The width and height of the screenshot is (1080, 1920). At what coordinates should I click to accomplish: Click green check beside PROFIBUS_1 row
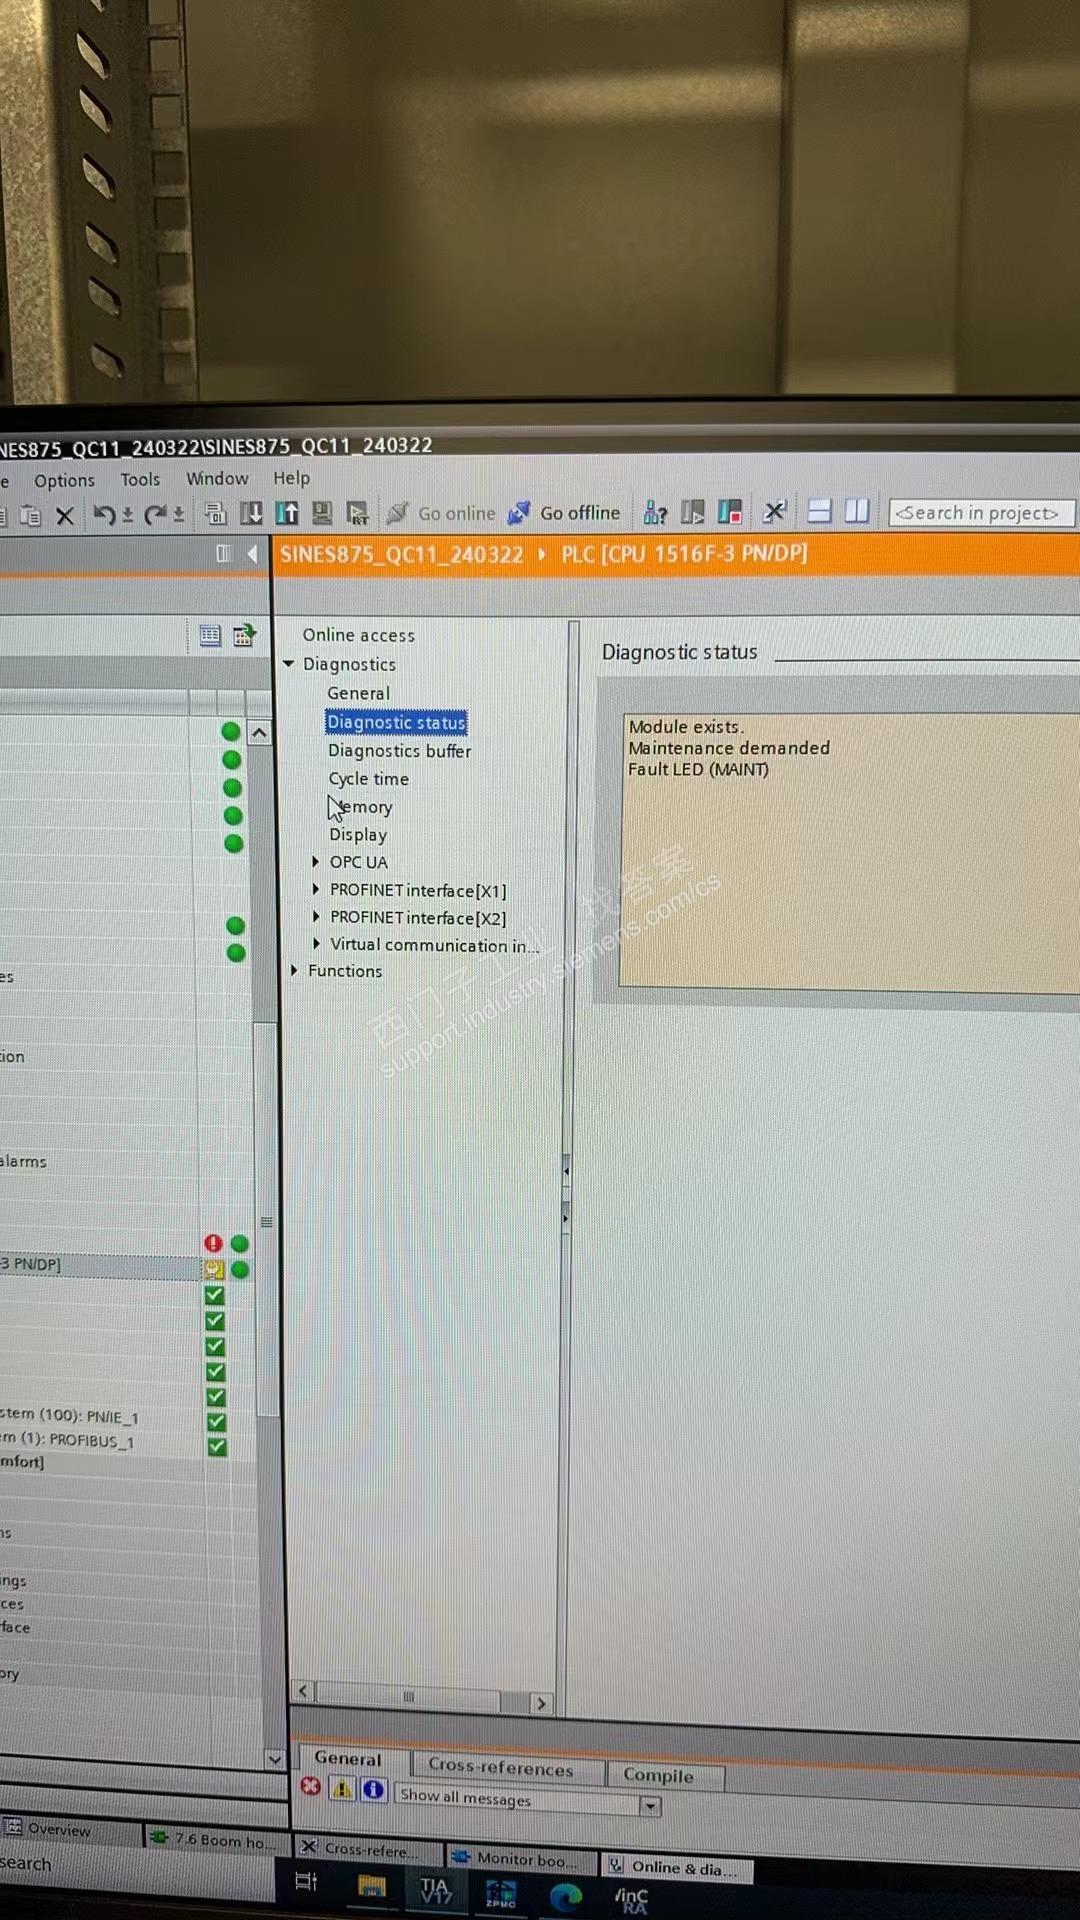click(217, 1446)
